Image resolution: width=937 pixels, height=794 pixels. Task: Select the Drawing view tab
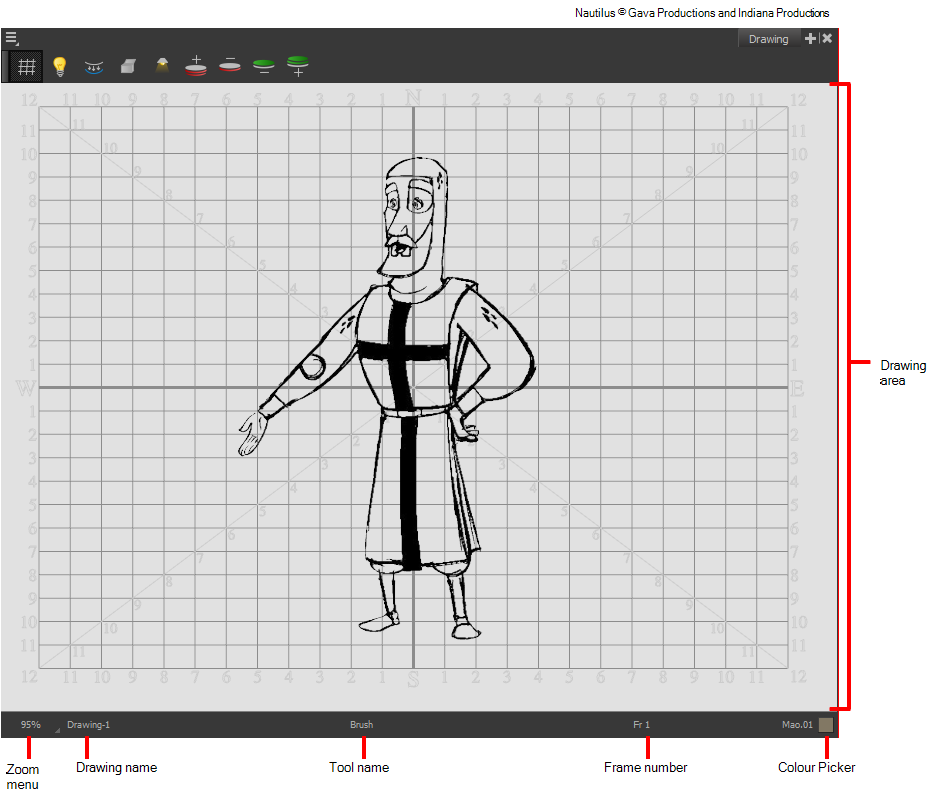click(768, 39)
